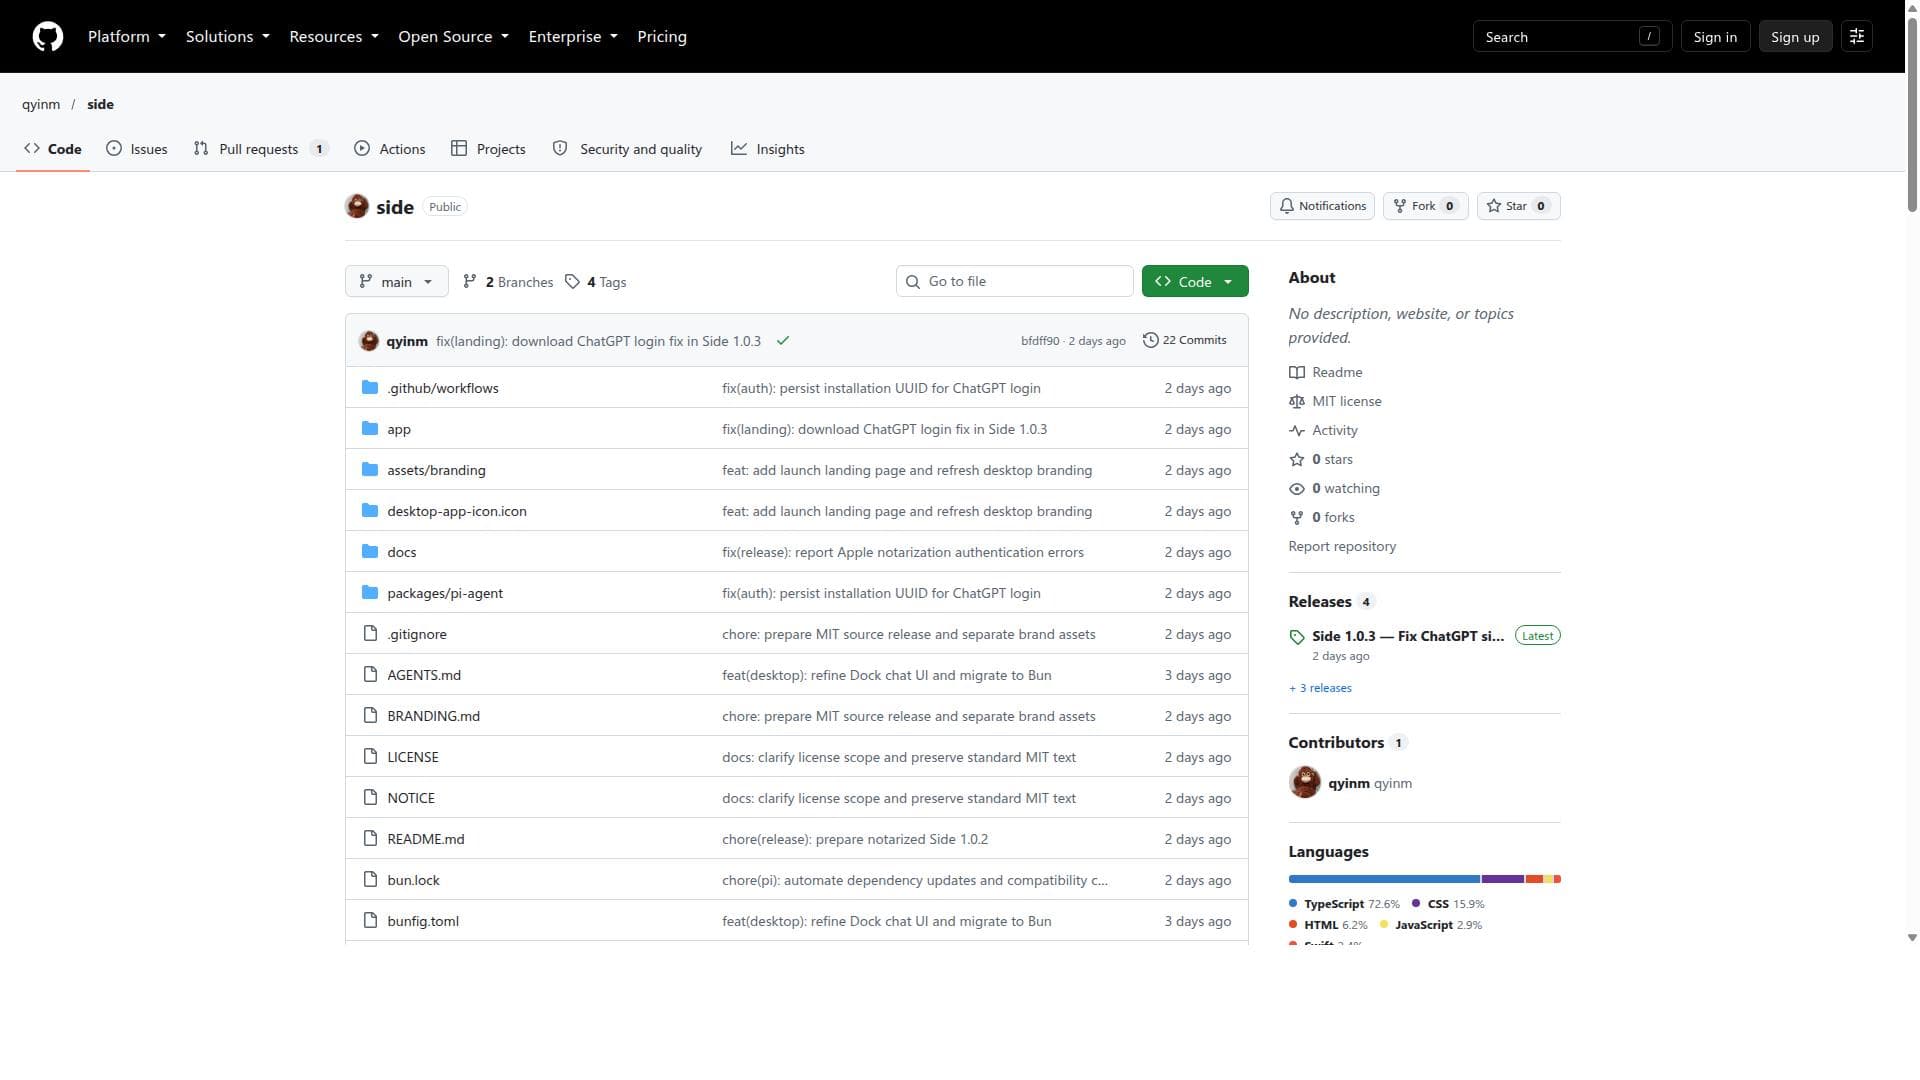Expand the Solutions menu
1920x1080 pixels.
[228, 37]
